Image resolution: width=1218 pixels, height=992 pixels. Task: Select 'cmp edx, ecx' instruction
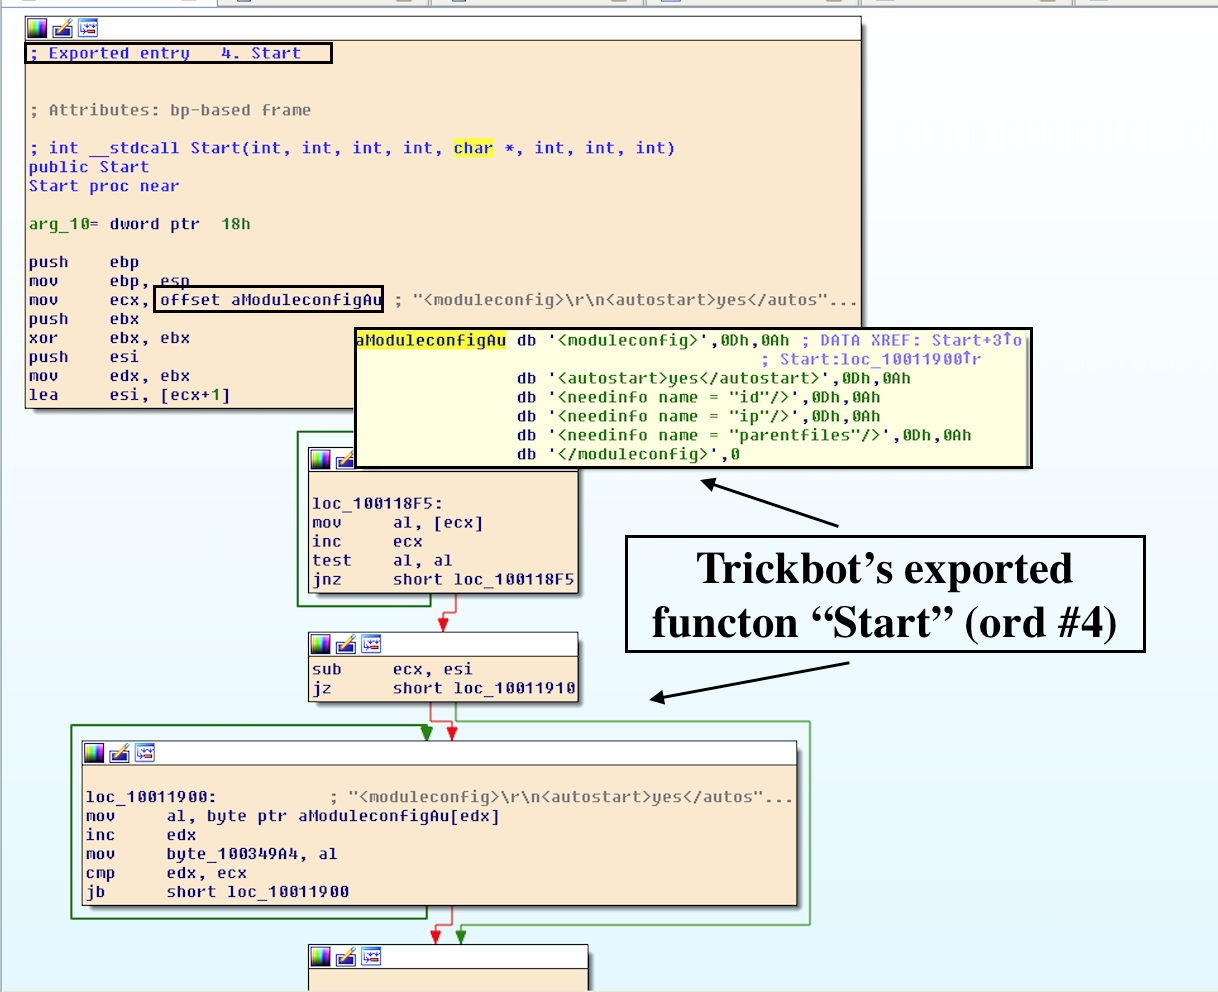[166, 873]
